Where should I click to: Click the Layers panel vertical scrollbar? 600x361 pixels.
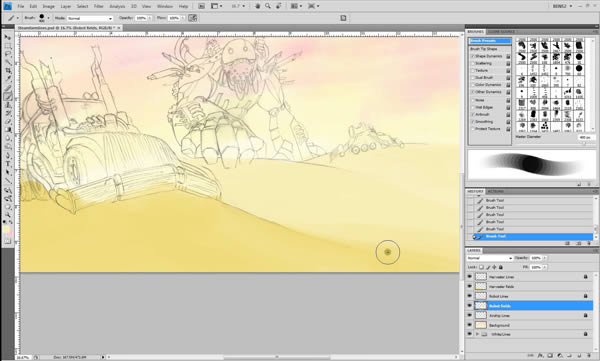(596, 312)
